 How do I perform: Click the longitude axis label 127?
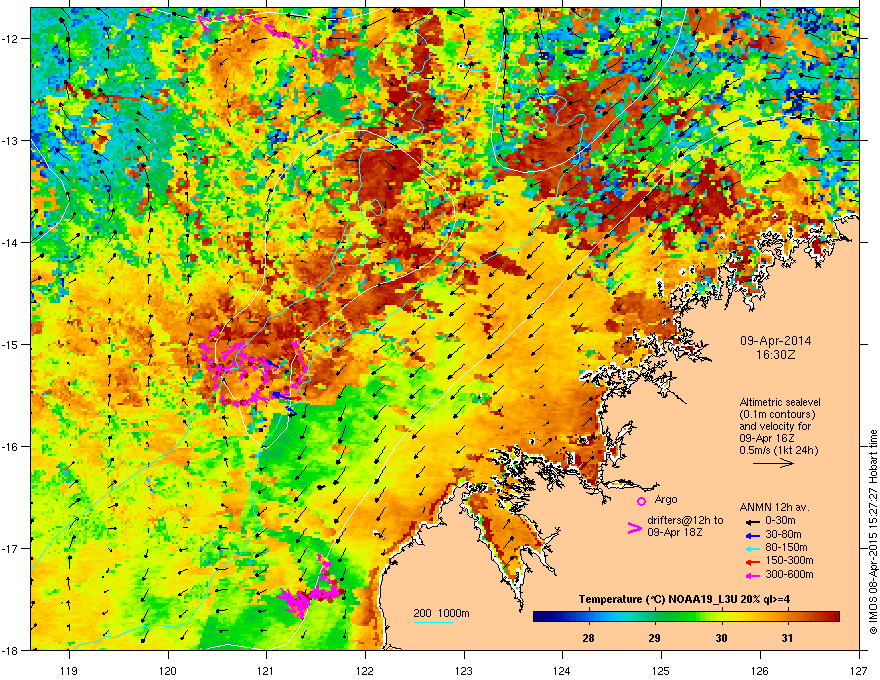(x=859, y=670)
